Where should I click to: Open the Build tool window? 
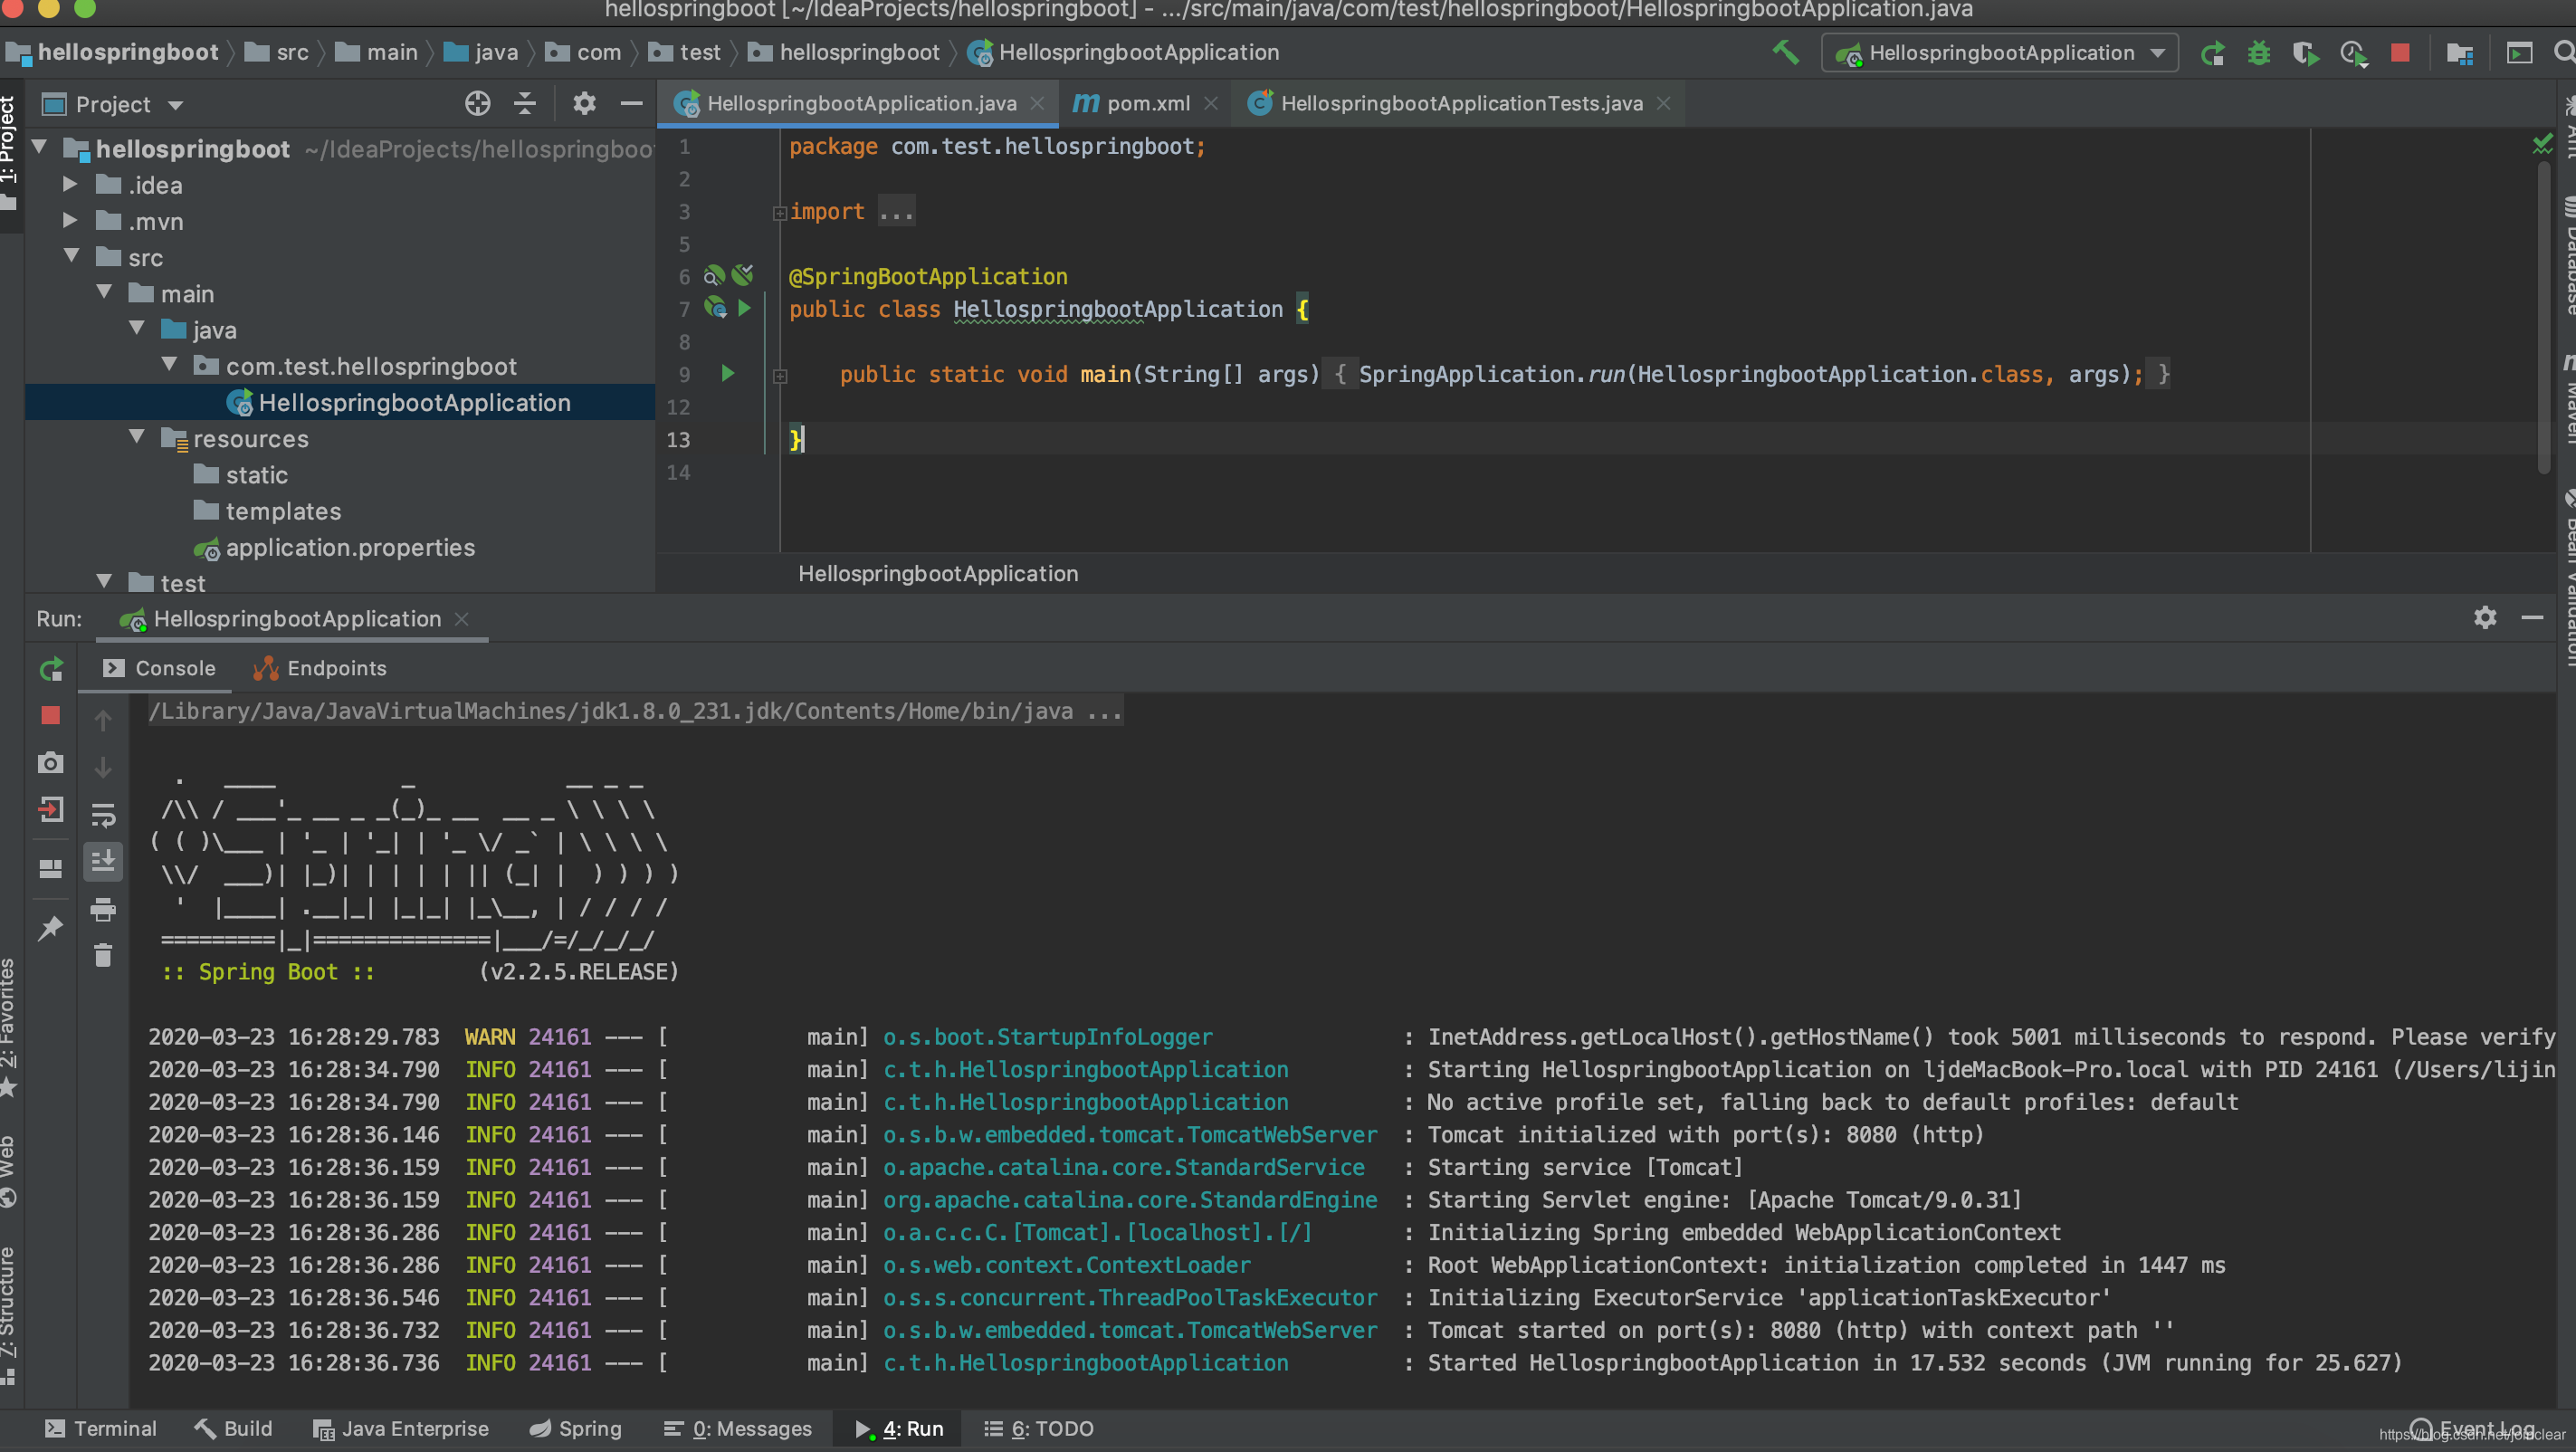(233, 1428)
